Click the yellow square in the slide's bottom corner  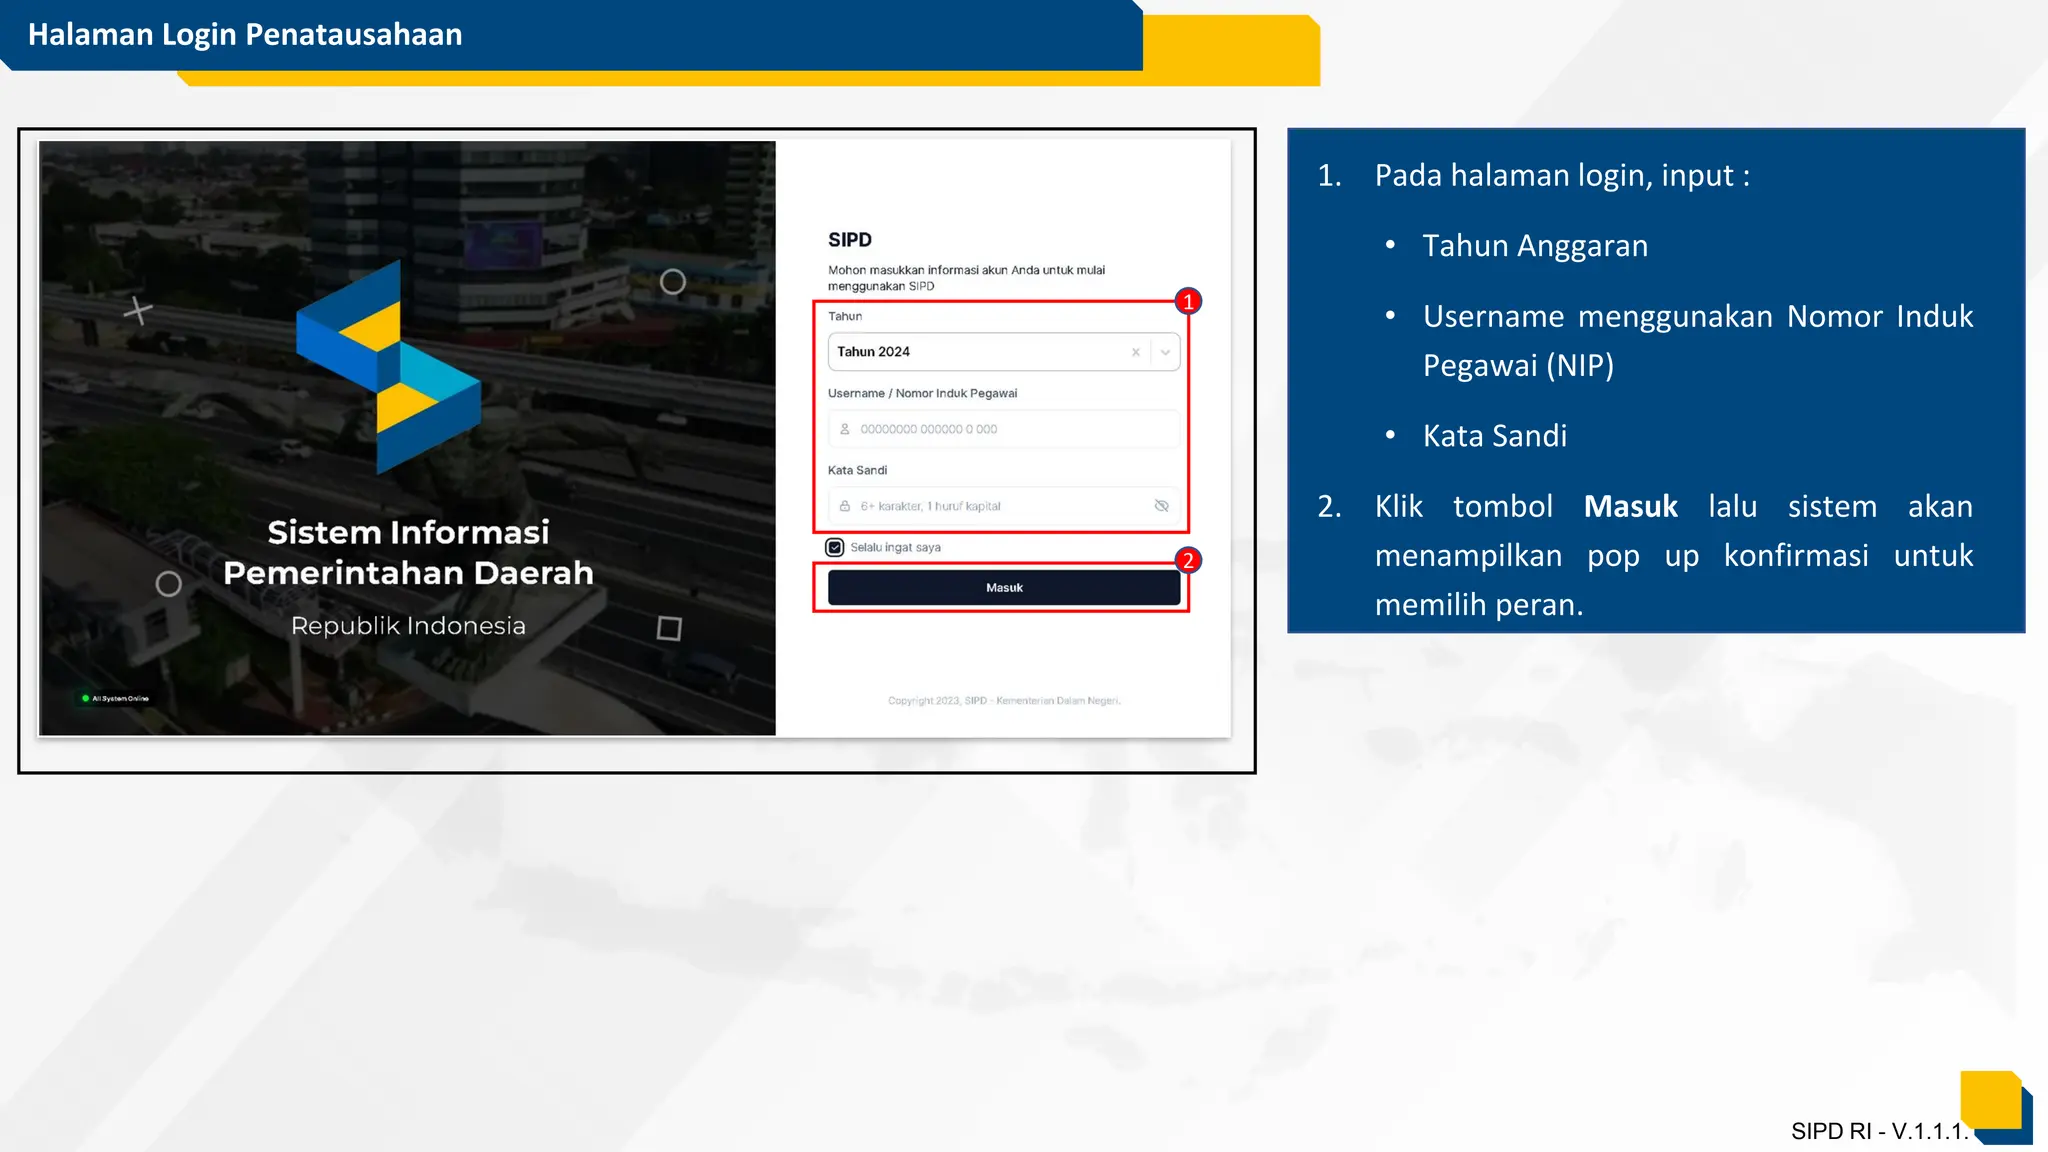pyautogui.click(x=1990, y=1100)
